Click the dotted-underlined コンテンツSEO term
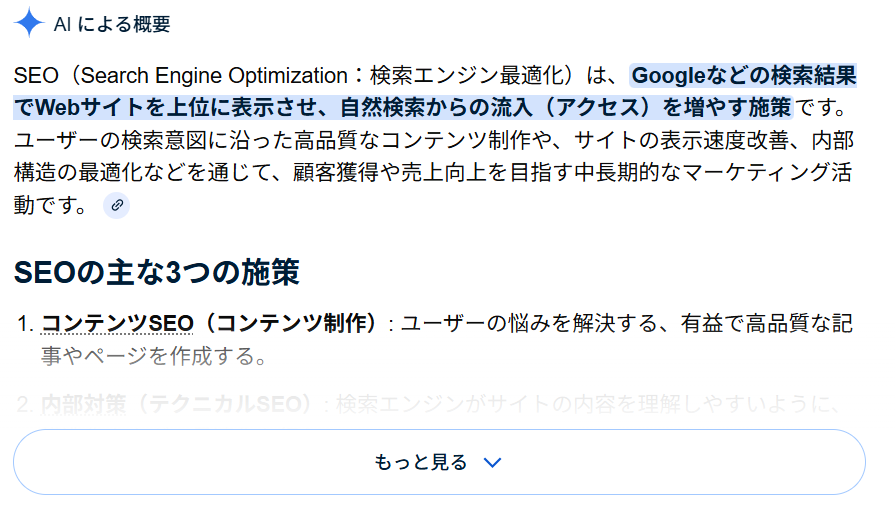Image resolution: width=895 pixels, height=507 pixels. click(x=118, y=323)
